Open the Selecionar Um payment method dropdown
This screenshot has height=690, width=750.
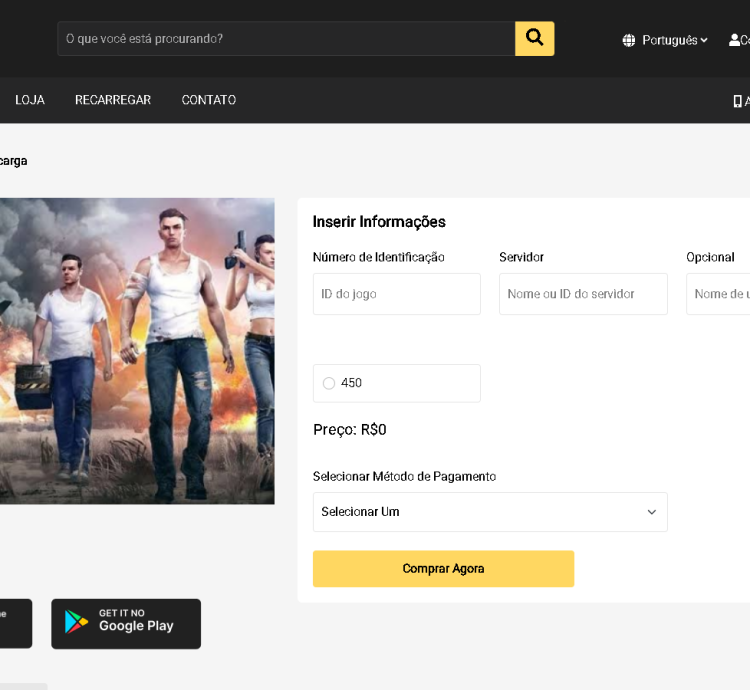pos(489,512)
